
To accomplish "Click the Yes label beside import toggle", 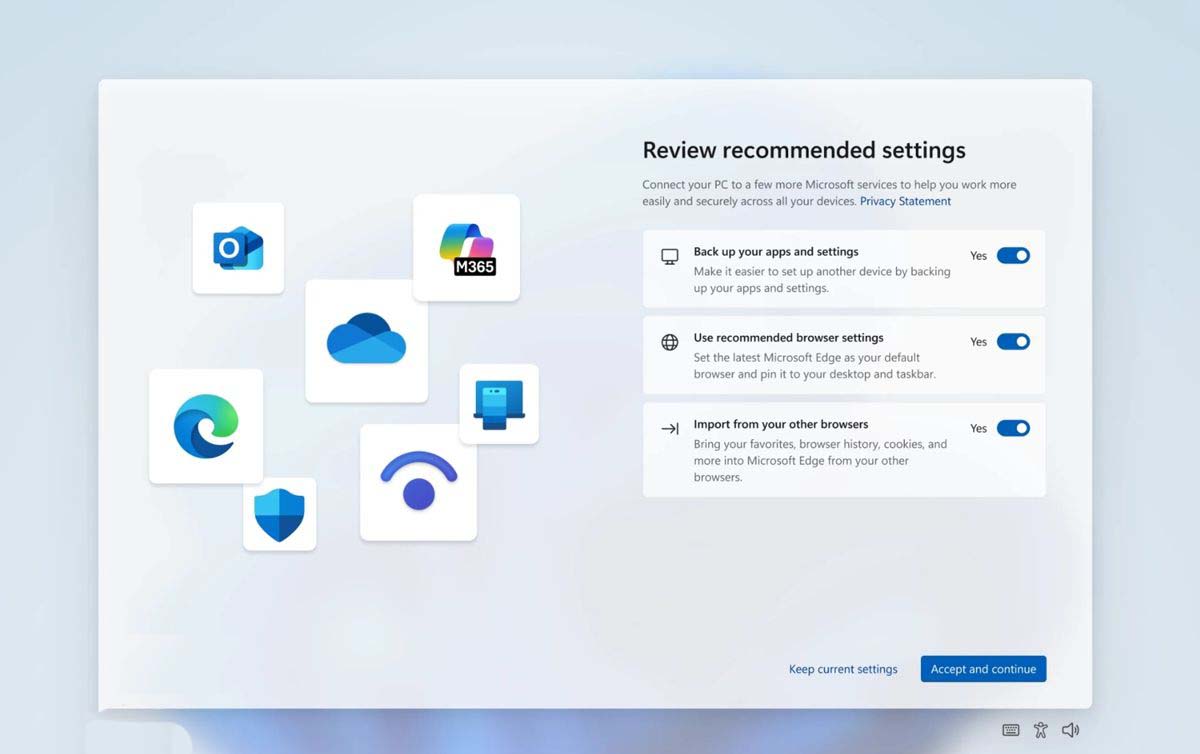I will [x=978, y=428].
